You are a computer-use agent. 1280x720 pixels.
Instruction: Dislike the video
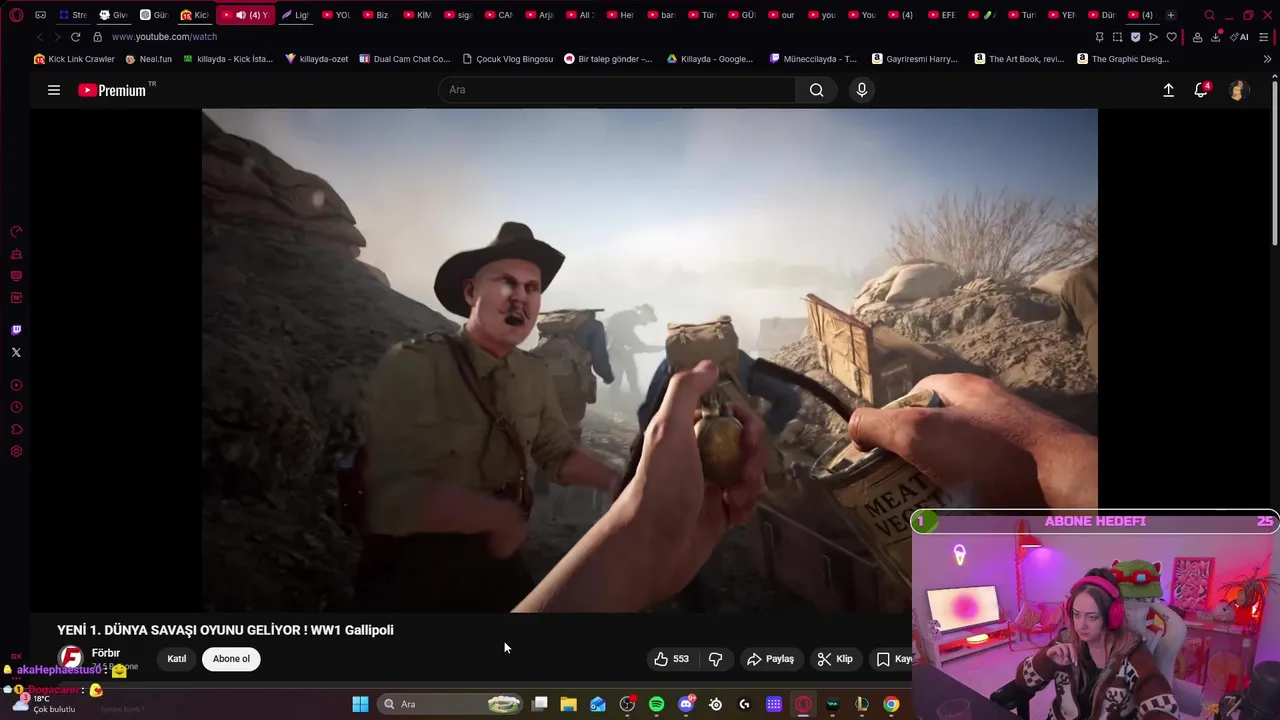pyautogui.click(x=715, y=659)
